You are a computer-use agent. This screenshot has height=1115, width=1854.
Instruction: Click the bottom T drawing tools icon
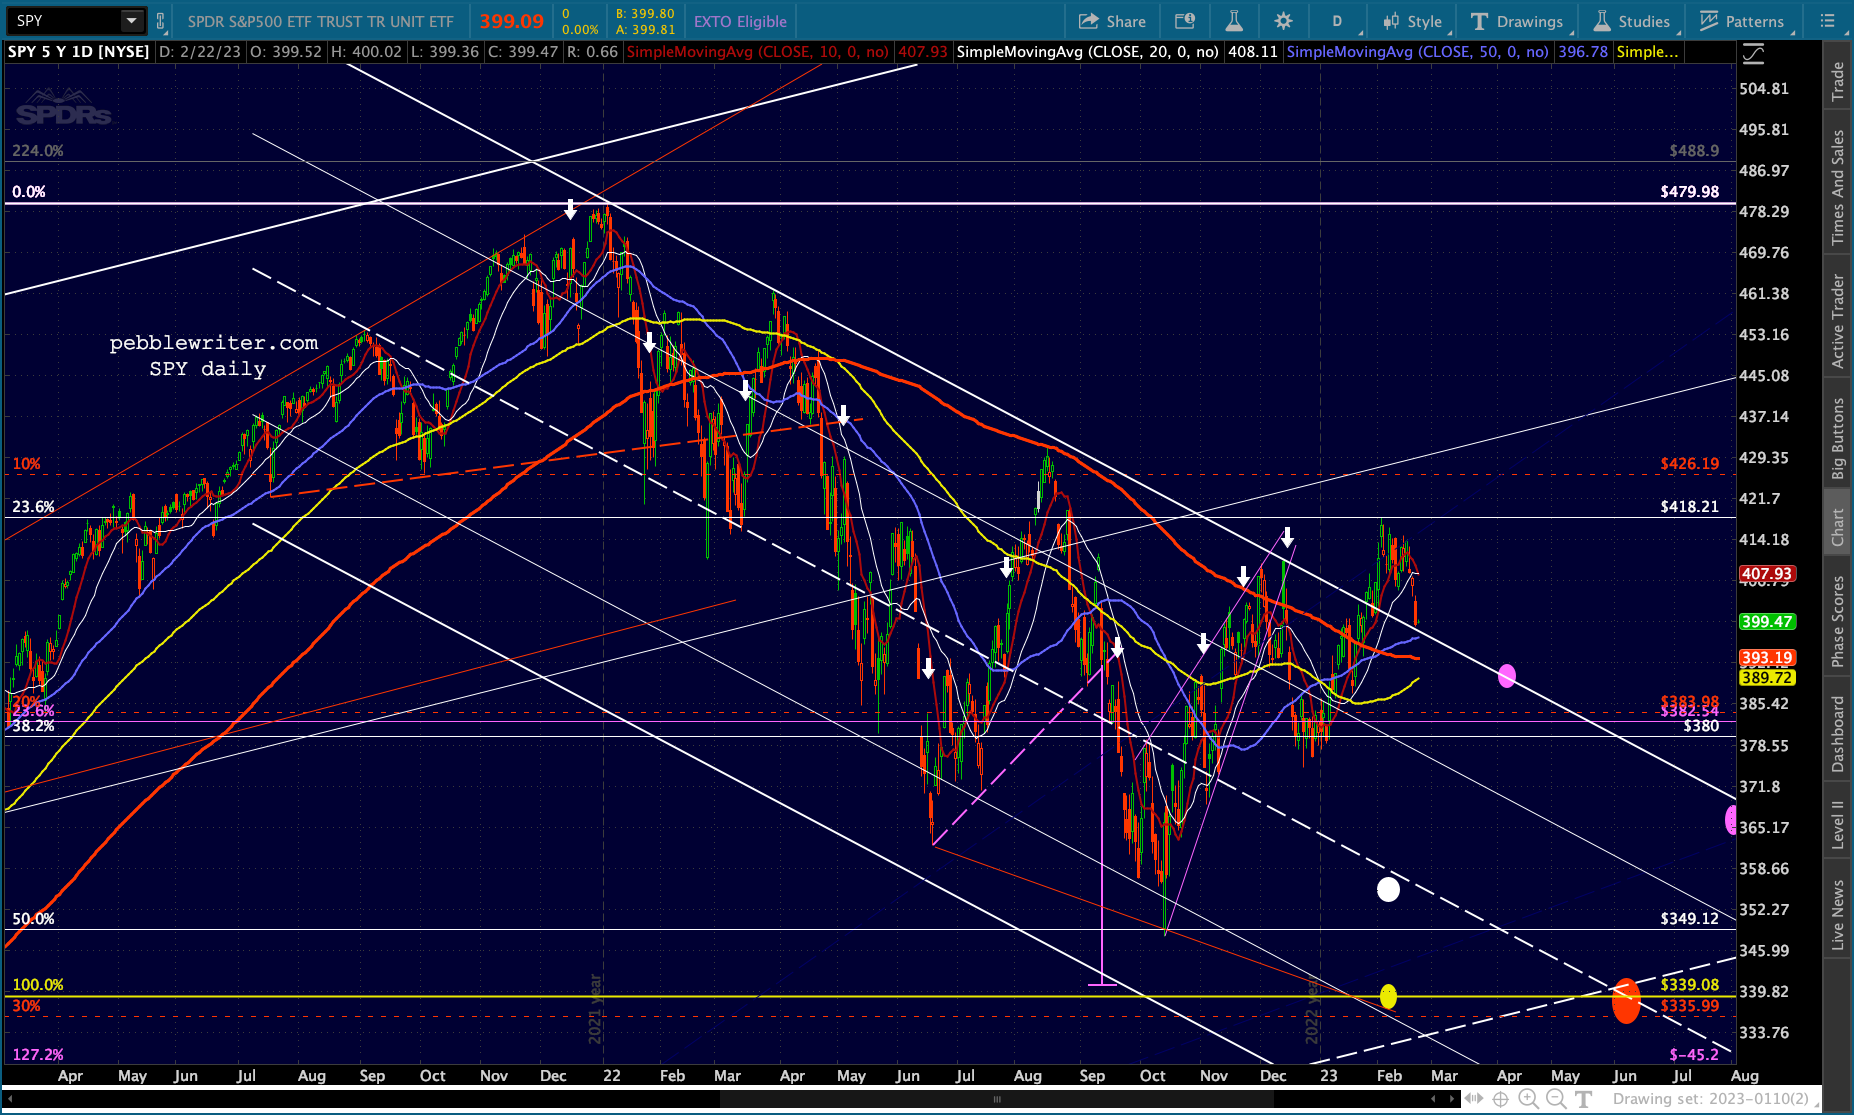tap(1583, 1099)
